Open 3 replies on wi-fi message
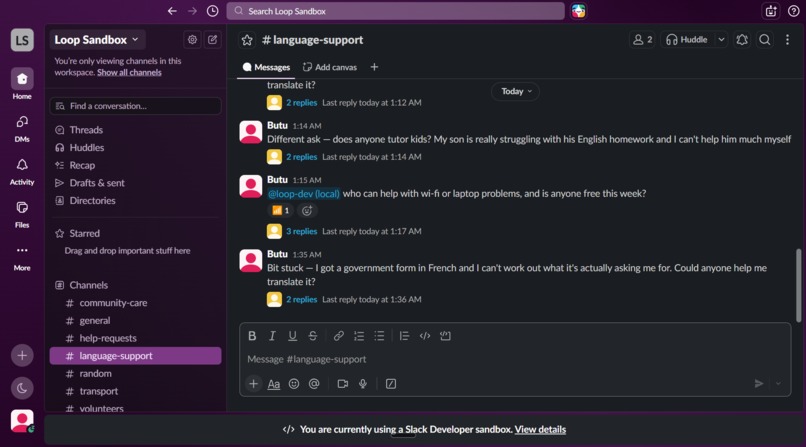 [x=301, y=231]
